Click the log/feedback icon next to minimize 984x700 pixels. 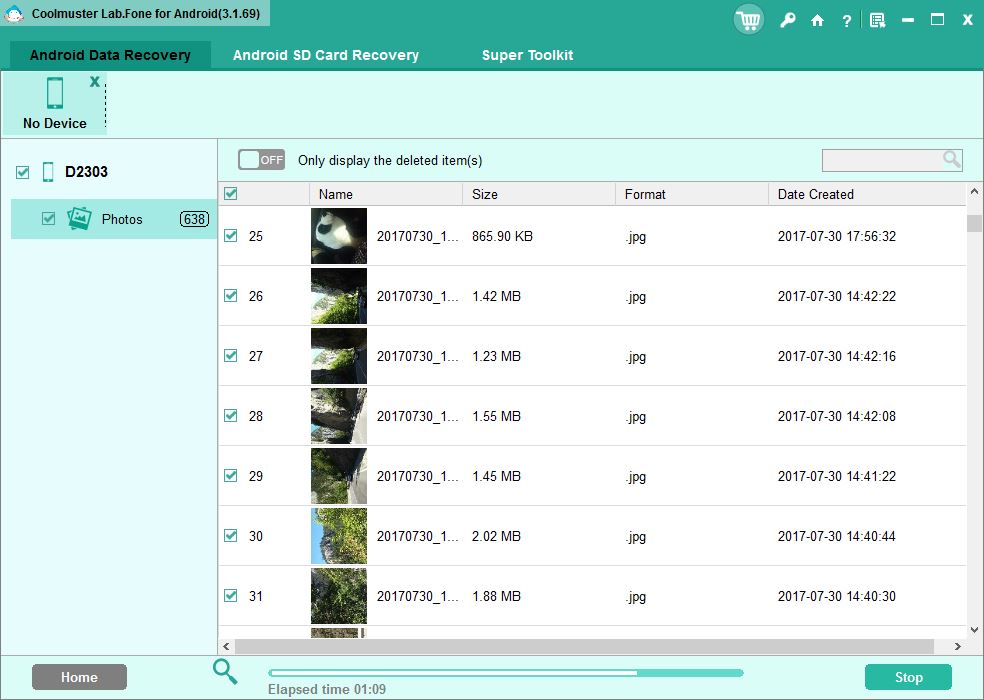tap(877, 19)
